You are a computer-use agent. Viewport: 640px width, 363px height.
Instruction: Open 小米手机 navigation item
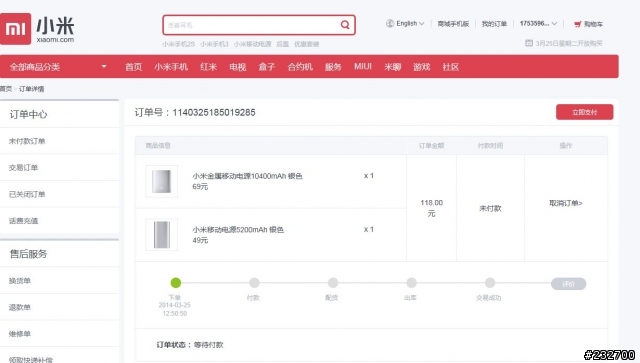pos(171,67)
